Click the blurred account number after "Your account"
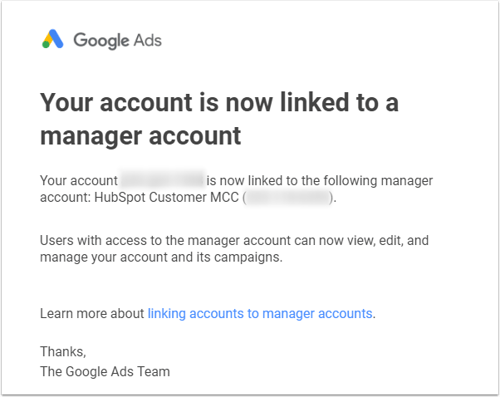 point(162,179)
